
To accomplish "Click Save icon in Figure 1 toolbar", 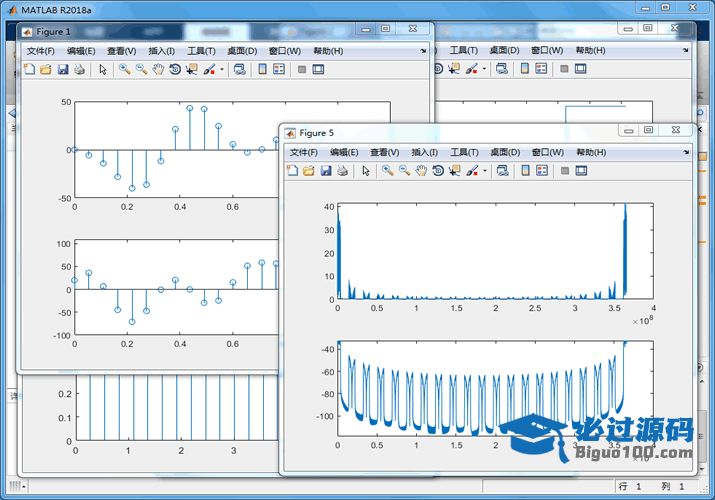I will 62,70.
